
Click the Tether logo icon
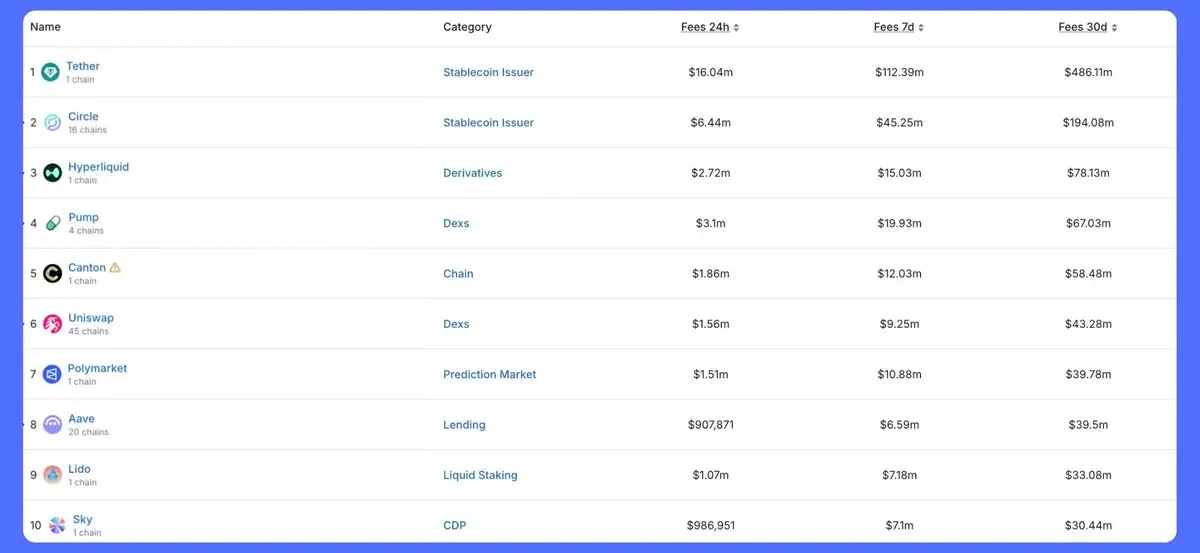point(50,72)
